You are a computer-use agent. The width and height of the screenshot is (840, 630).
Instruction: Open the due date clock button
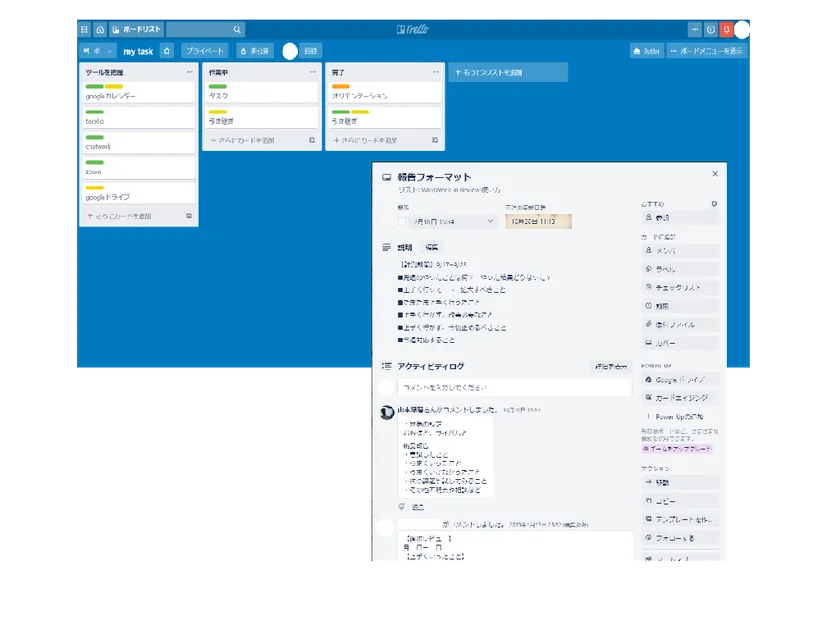[x=680, y=306]
